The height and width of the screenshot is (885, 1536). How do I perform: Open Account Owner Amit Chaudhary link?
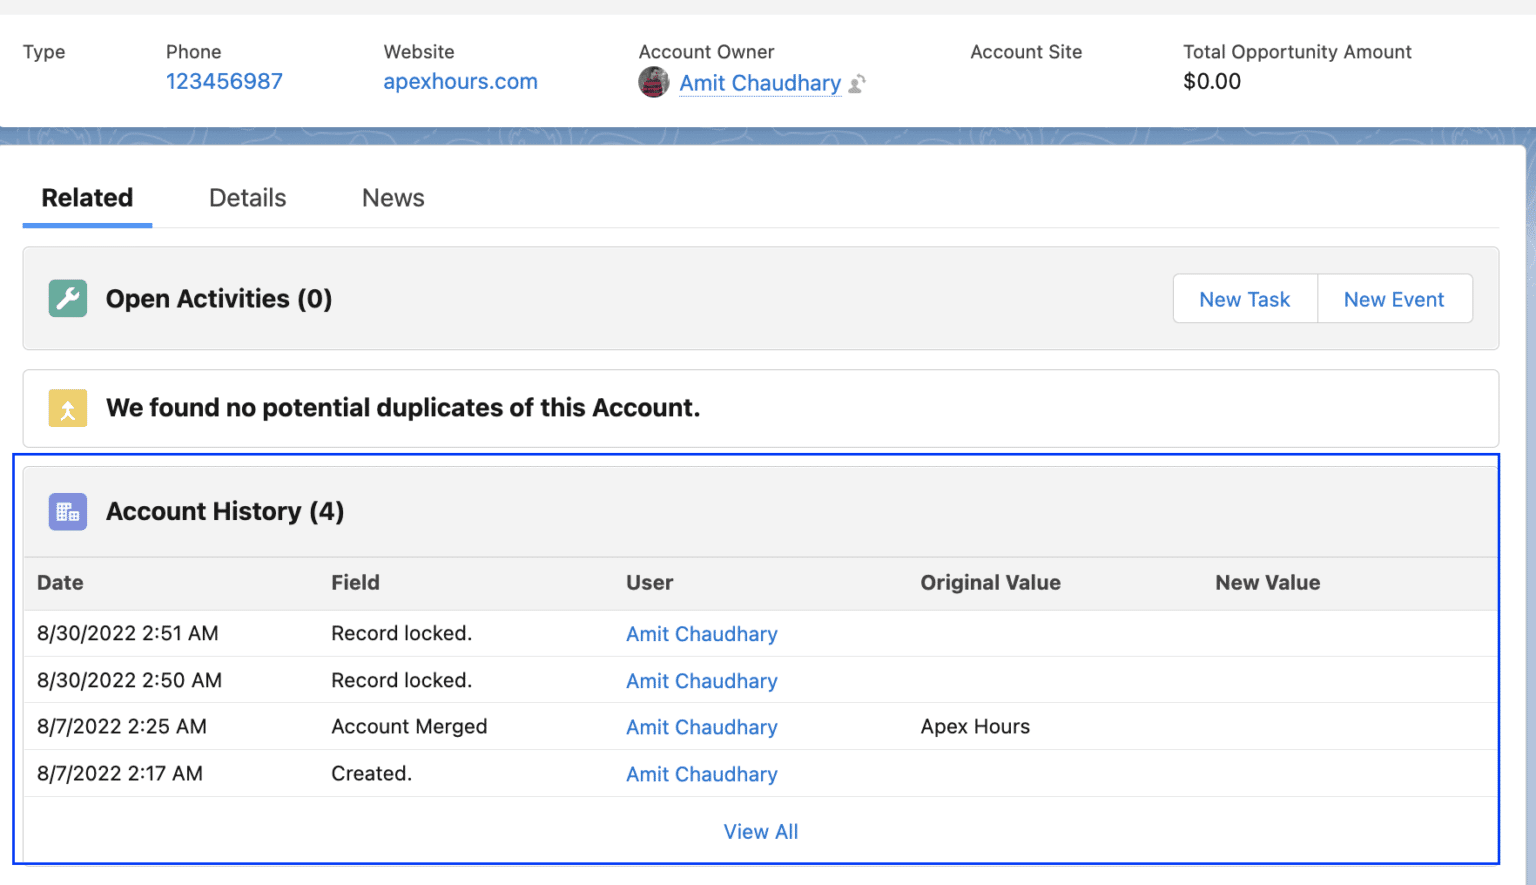point(759,83)
